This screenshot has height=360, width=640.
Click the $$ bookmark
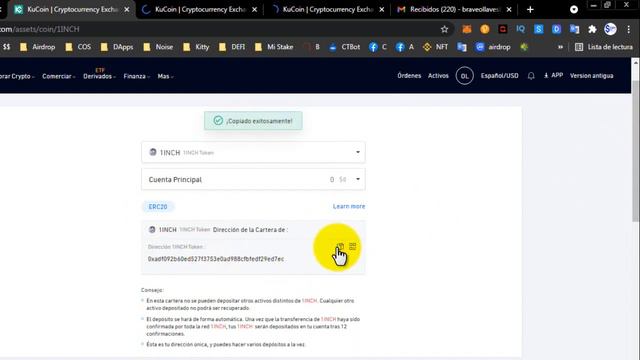6,47
